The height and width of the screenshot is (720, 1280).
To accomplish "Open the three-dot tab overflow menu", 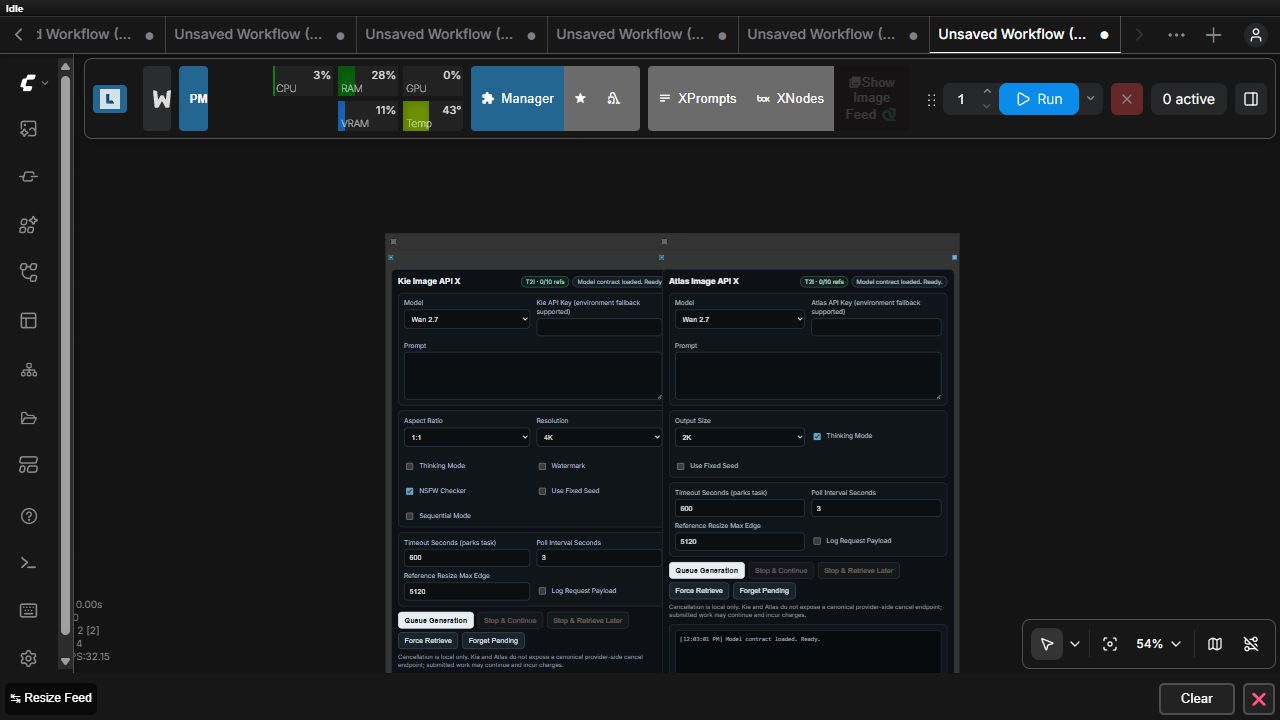I will (1176, 35).
